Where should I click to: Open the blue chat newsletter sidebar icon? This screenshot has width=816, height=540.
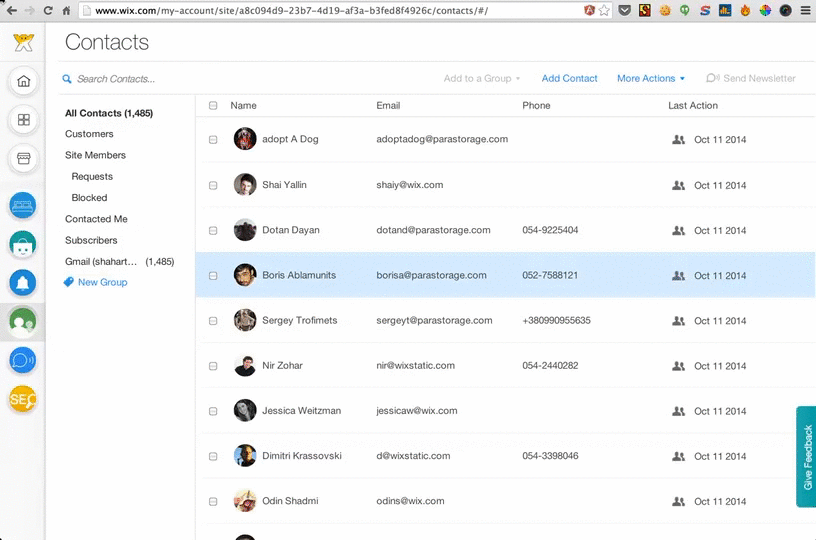tap(23, 360)
